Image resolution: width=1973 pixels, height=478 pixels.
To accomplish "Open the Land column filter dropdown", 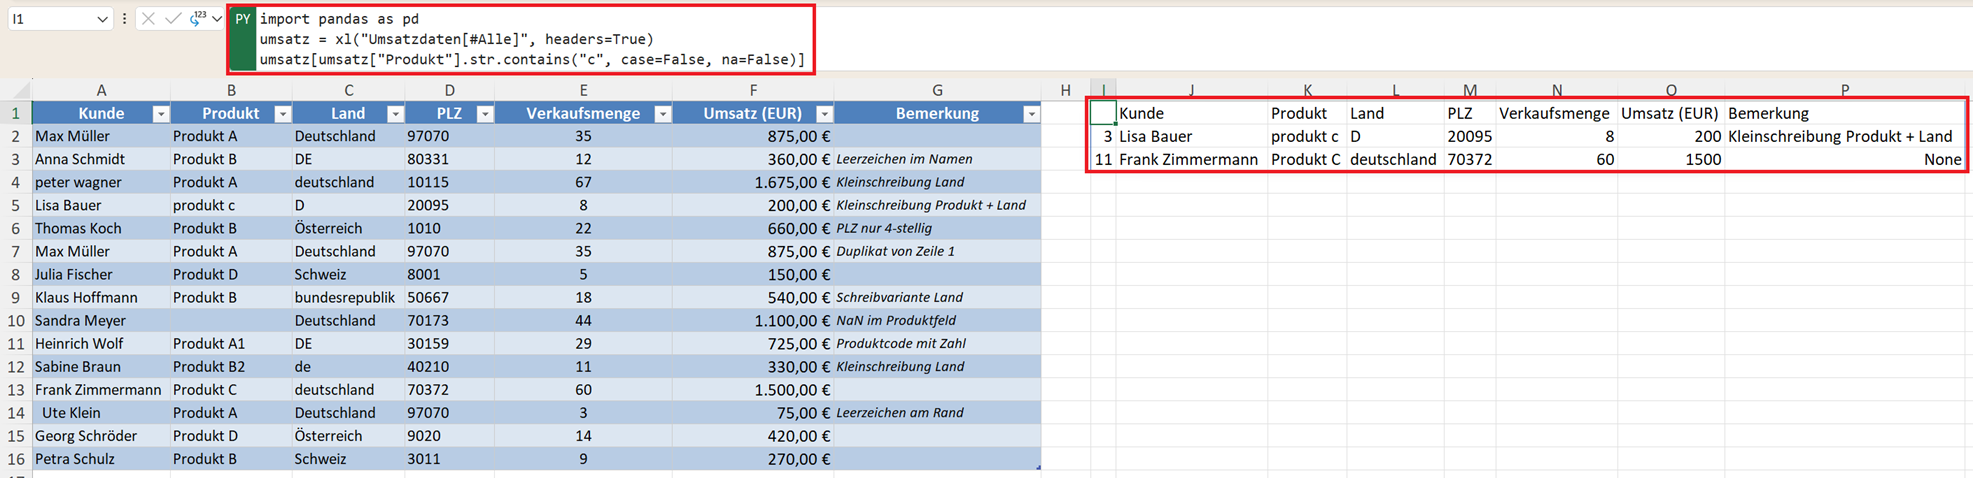I will coord(395,114).
